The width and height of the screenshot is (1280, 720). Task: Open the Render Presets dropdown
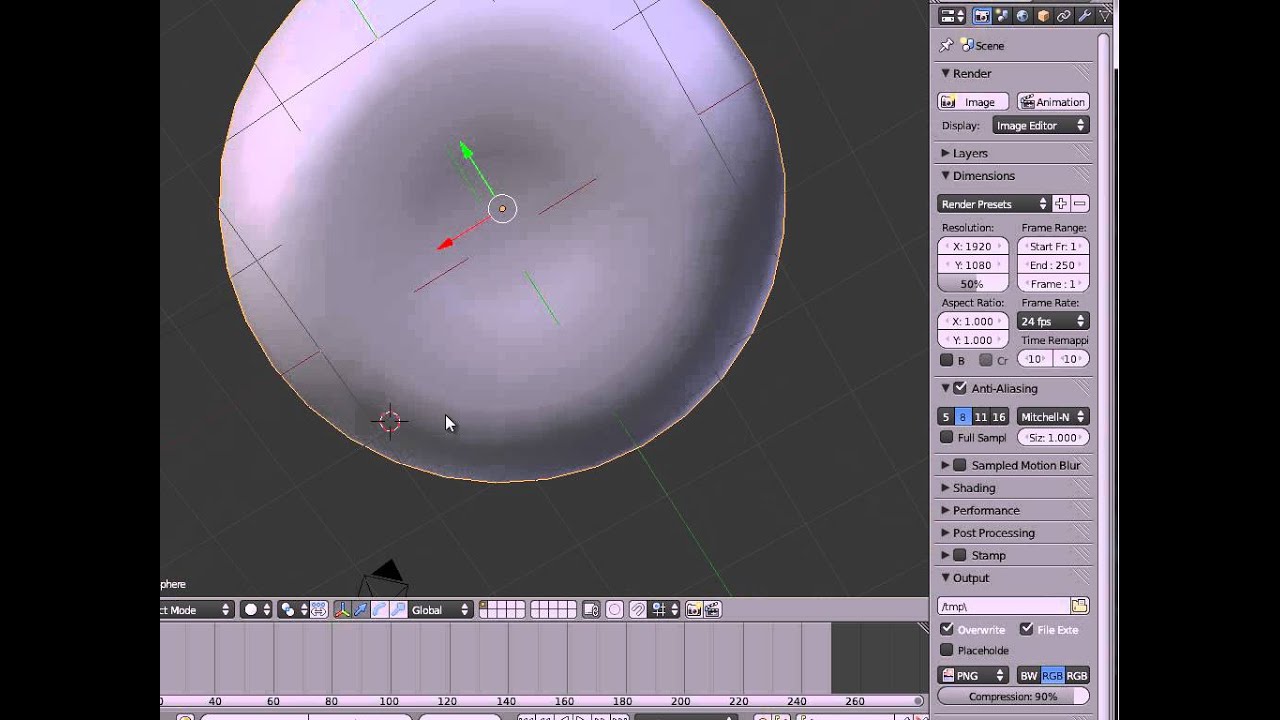pyautogui.click(x=994, y=204)
